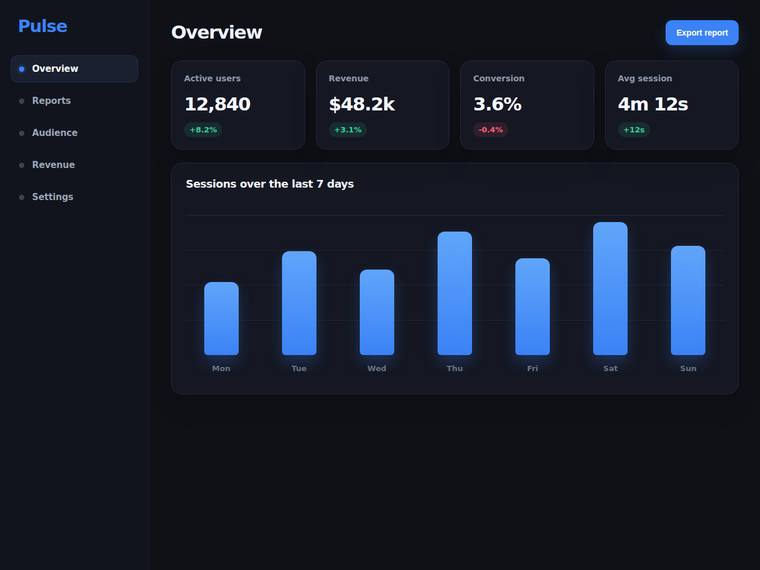
Task: Click the Export report button
Action: (x=702, y=32)
